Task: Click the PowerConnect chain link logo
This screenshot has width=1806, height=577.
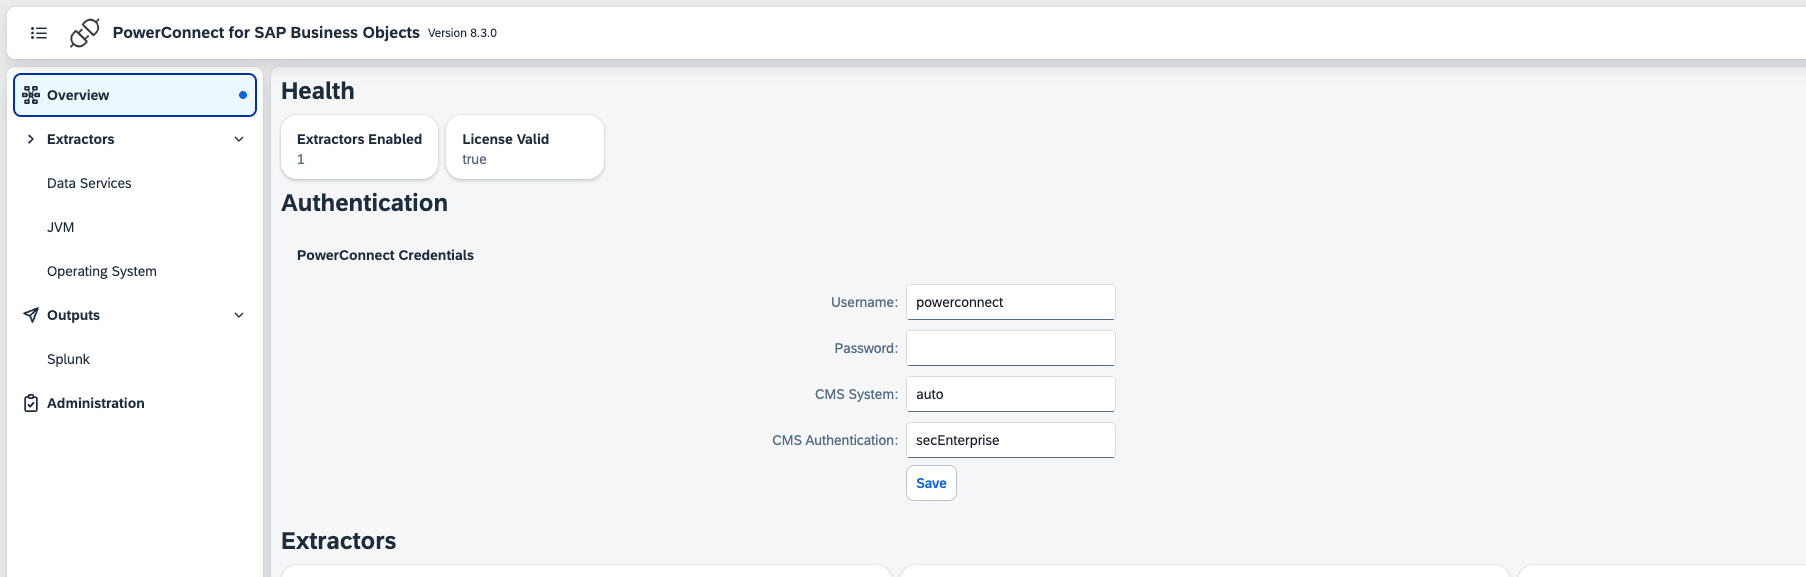Action: 84,33
